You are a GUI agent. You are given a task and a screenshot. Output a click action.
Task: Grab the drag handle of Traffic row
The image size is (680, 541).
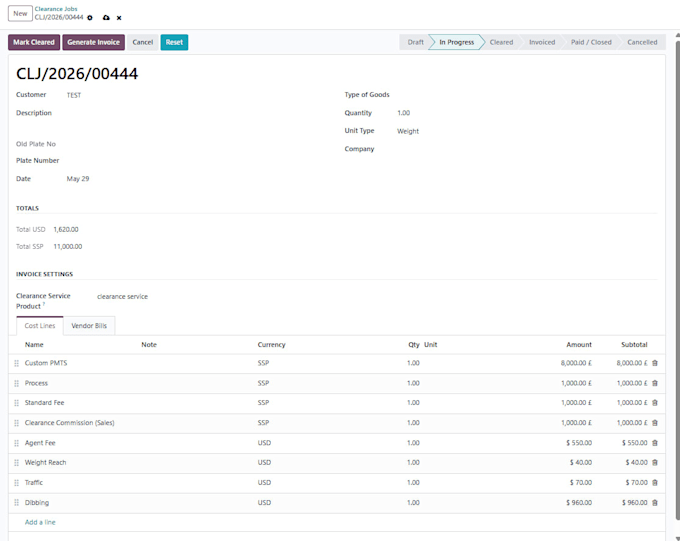tap(16, 483)
